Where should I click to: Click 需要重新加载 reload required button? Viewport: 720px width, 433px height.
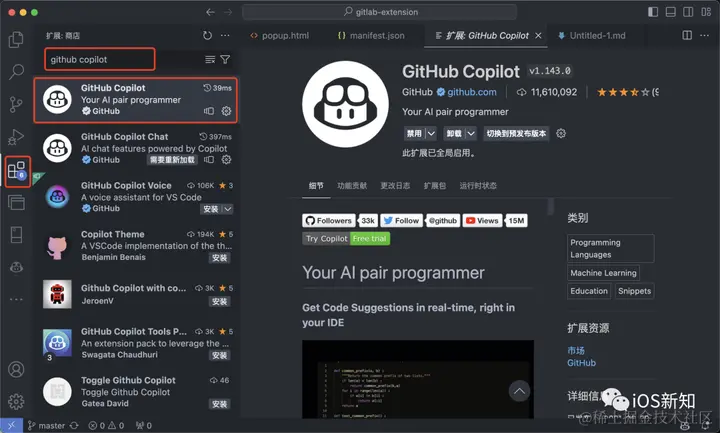(172, 159)
